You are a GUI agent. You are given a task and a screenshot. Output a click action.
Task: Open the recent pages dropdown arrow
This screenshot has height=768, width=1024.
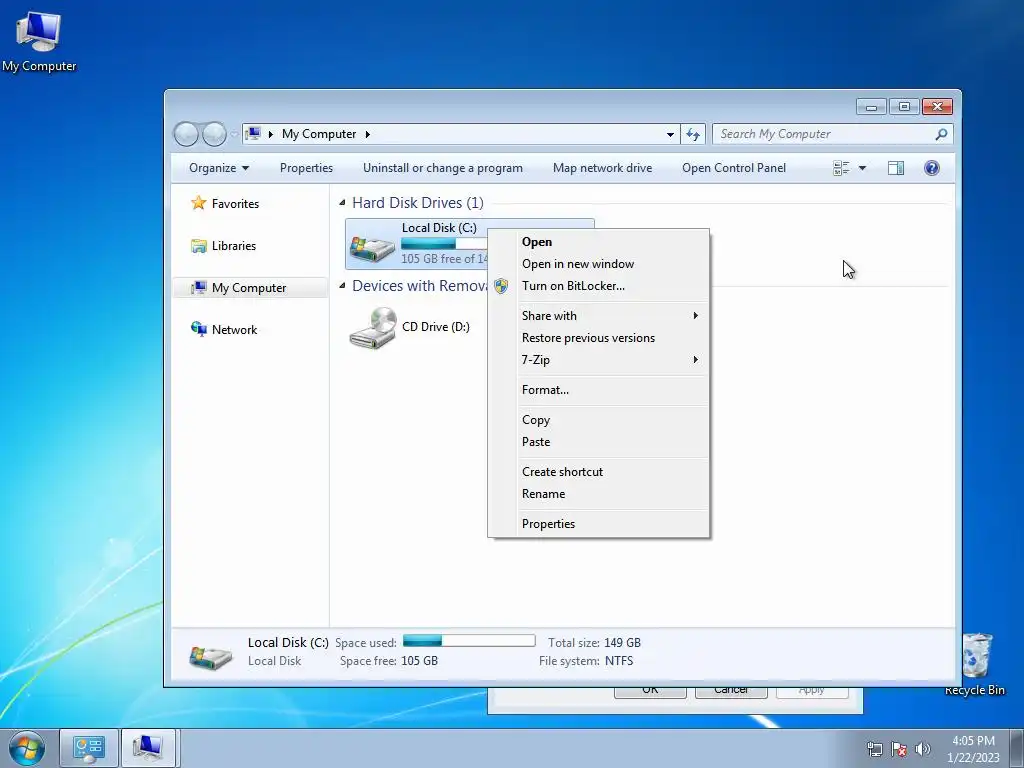(x=234, y=134)
